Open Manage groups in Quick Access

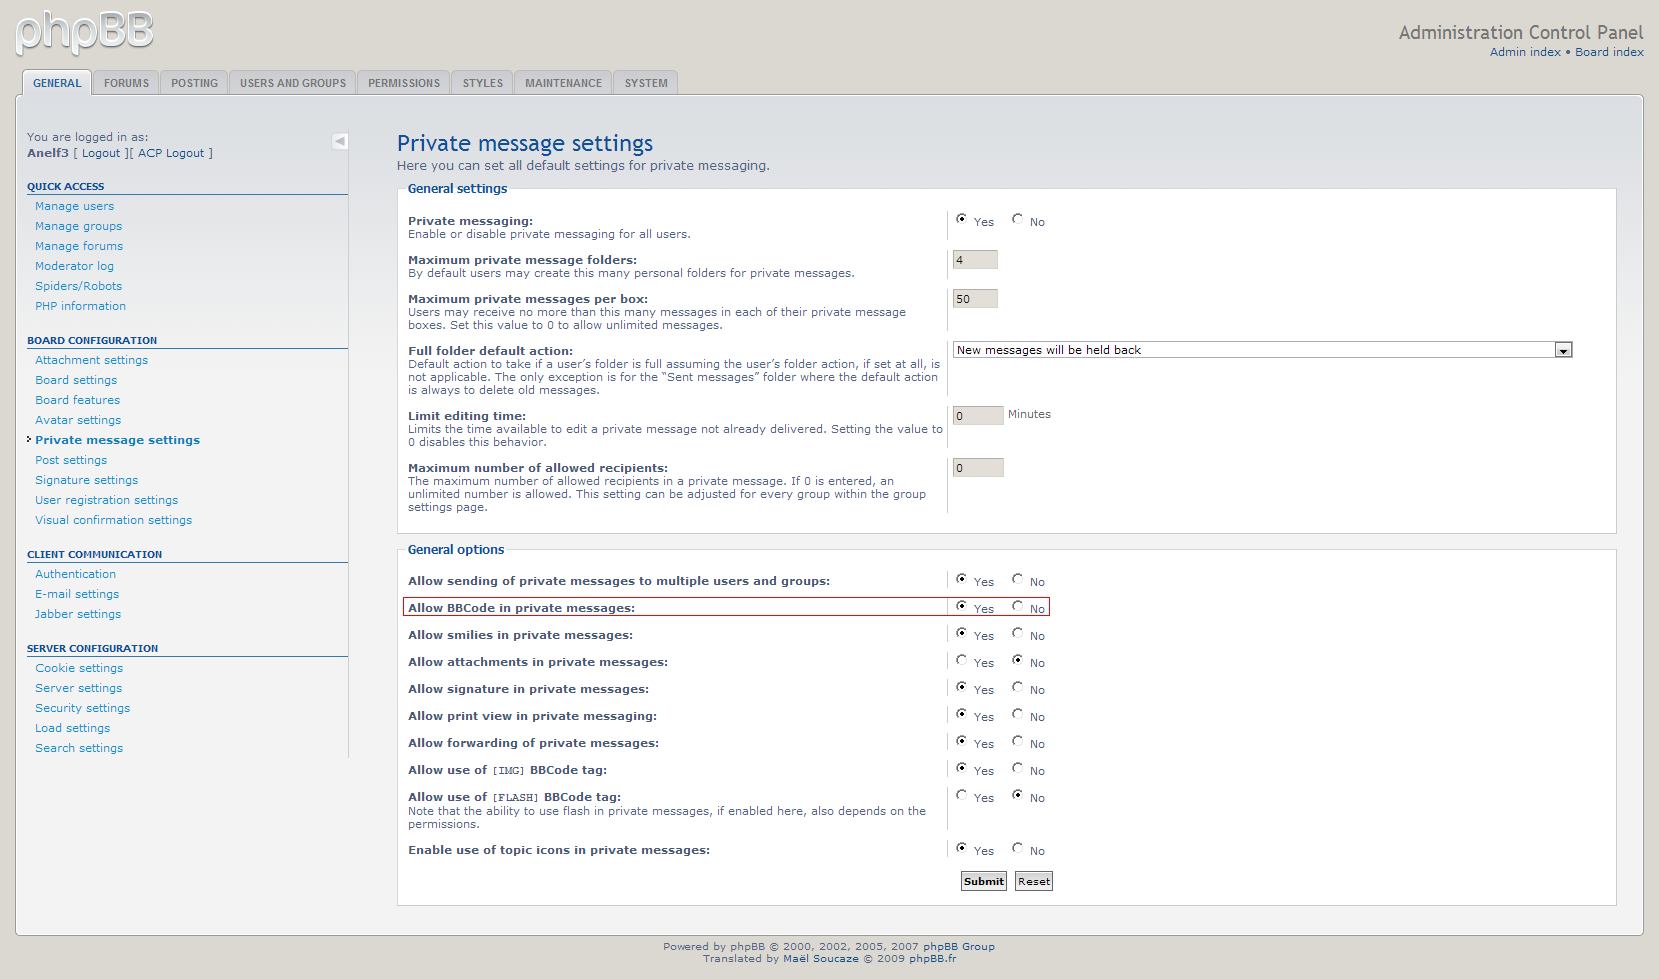78,226
